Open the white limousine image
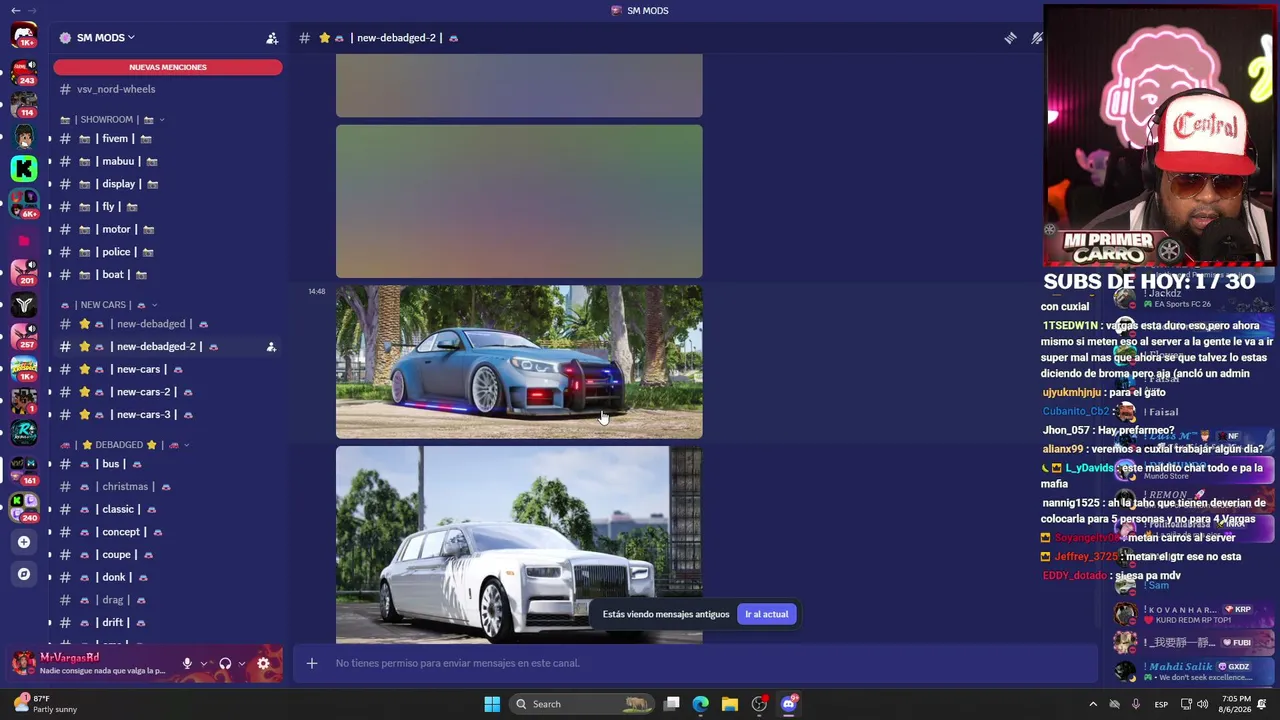1280x720 pixels. [519, 545]
